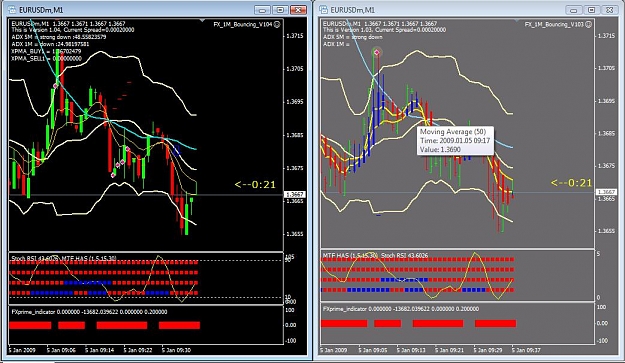Click '5 Jan 09:14' on left time axis
Viewport: 625px width, 363px height.
tap(99, 350)
